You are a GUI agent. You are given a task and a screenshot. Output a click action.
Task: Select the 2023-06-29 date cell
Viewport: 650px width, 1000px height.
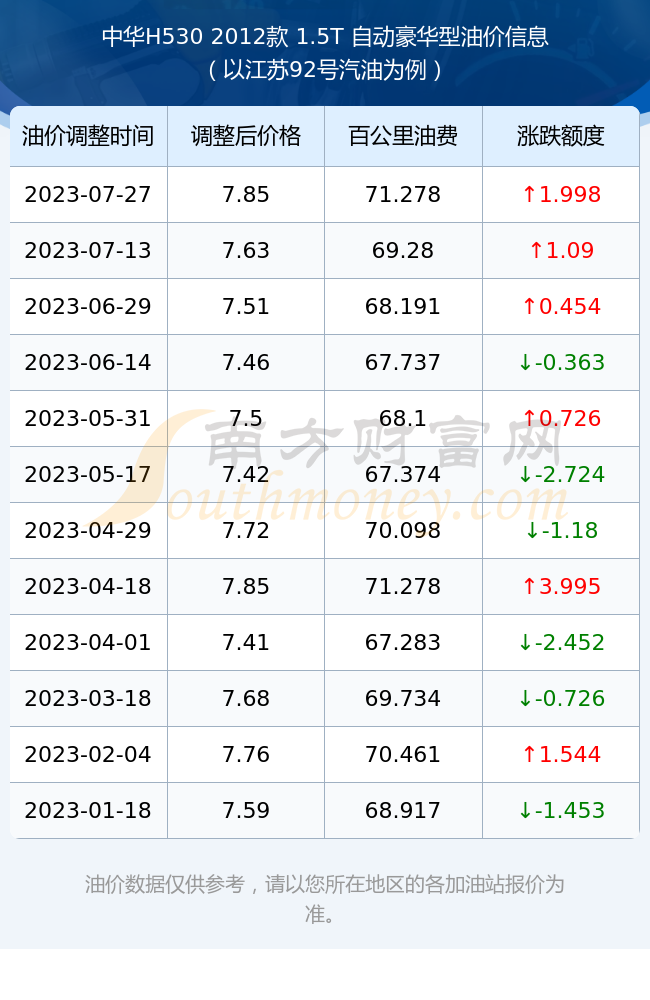(x=88, y=307)
